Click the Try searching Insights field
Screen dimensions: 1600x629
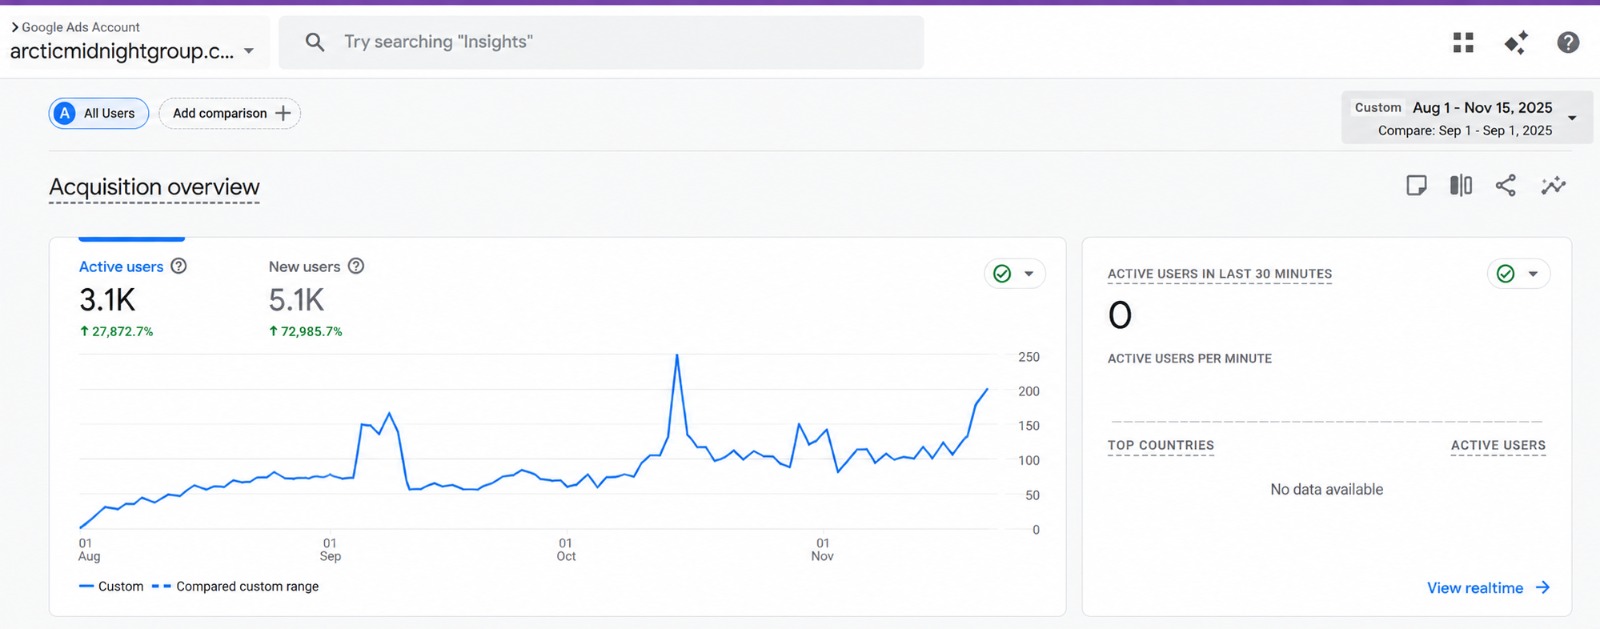(601, 42)
